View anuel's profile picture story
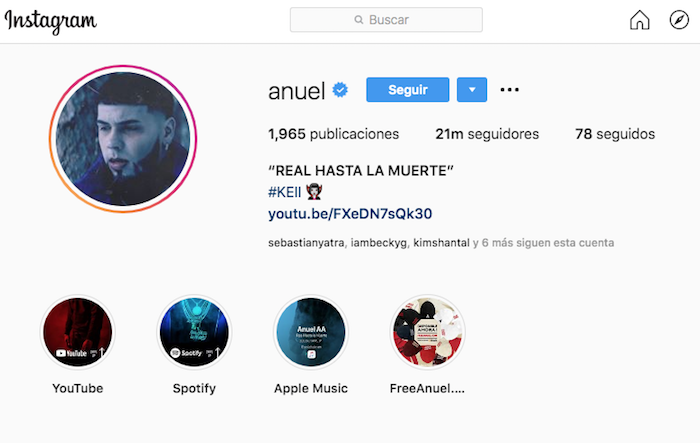Image resolution: width=700 pixels, height=443 pixels. 123,139
